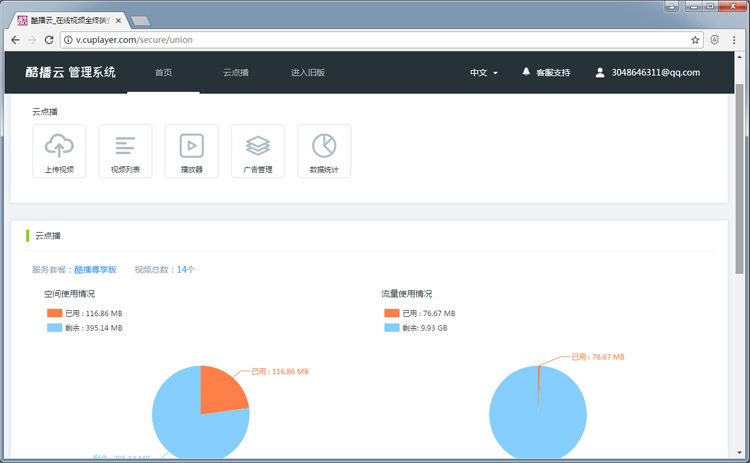Click the 视频总数 label text

tap(154, 269)
